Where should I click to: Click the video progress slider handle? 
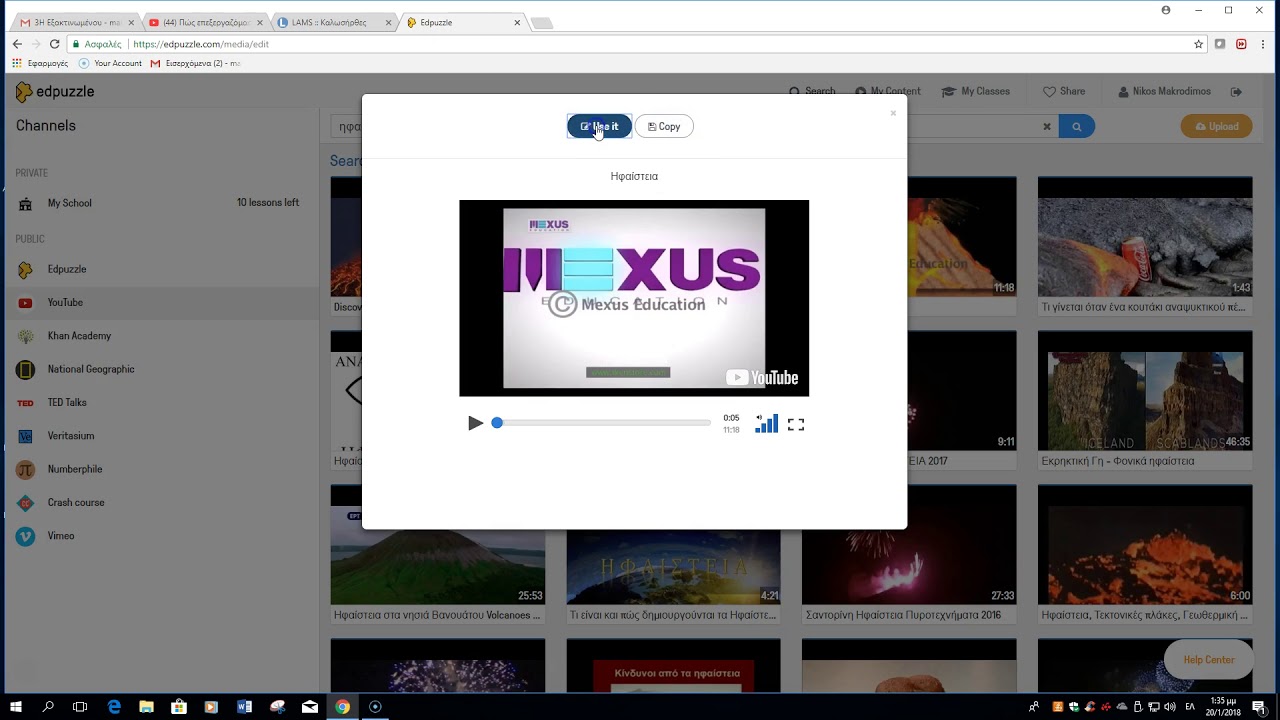tap(497, 423)
